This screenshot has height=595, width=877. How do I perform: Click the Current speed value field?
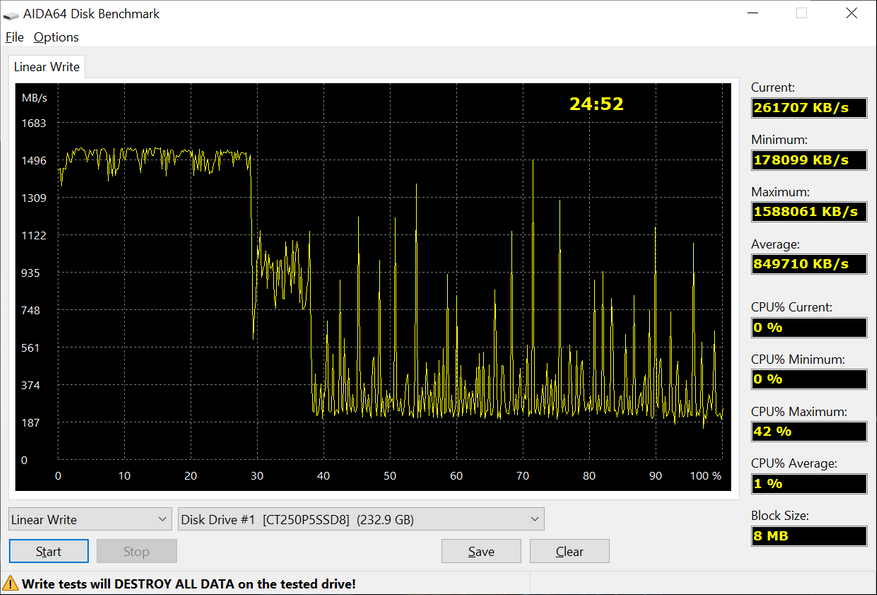point(808,108)
